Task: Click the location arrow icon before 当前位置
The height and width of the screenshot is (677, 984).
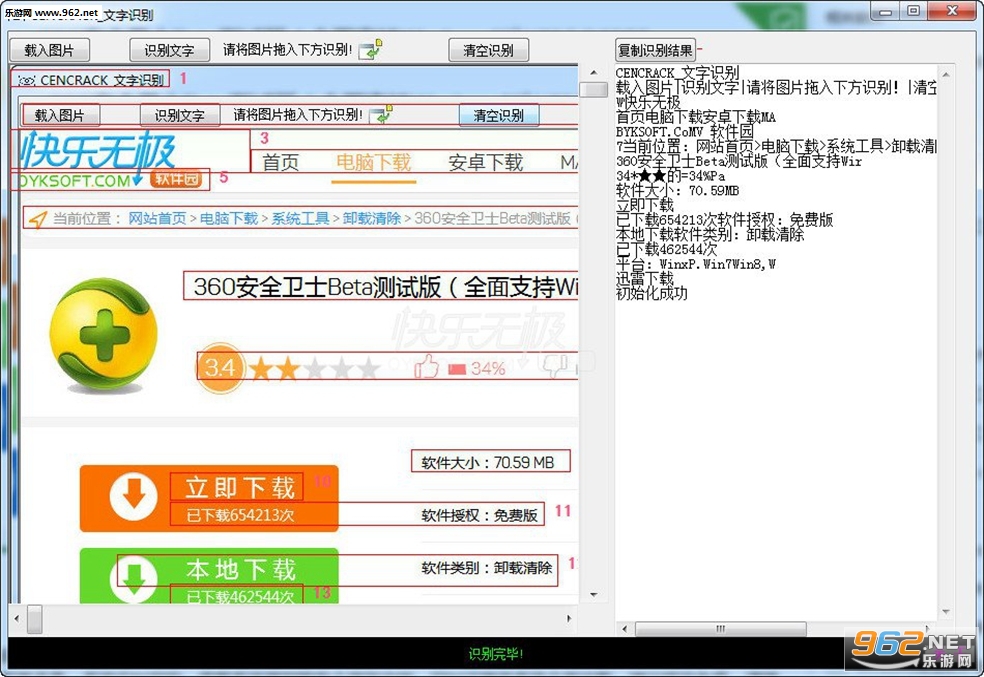Action: (x=38, y=219)
